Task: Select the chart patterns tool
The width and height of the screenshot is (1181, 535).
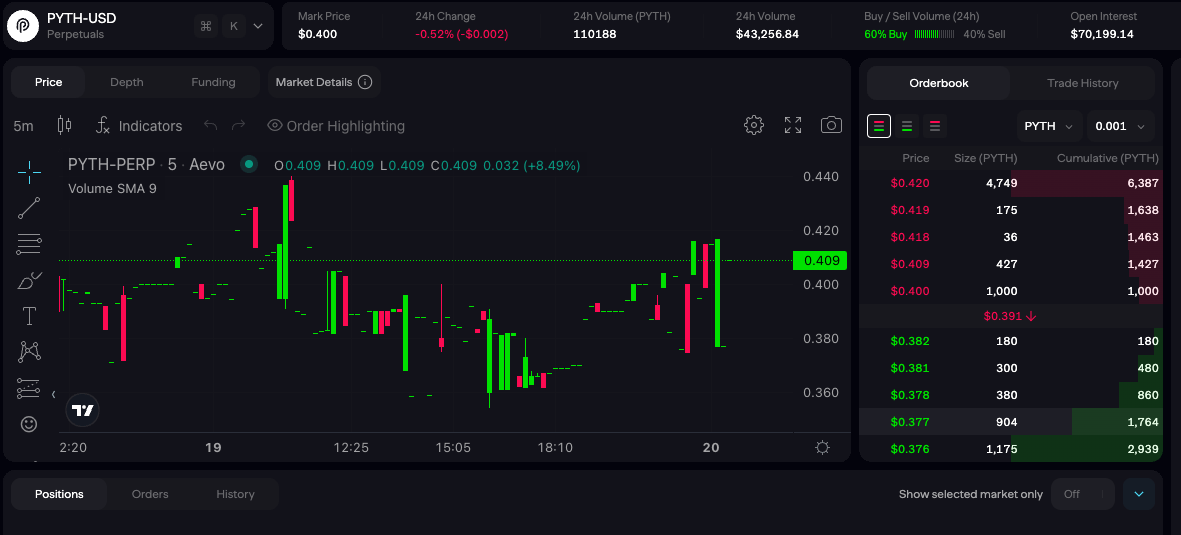Action: click(x=29, y=351)
